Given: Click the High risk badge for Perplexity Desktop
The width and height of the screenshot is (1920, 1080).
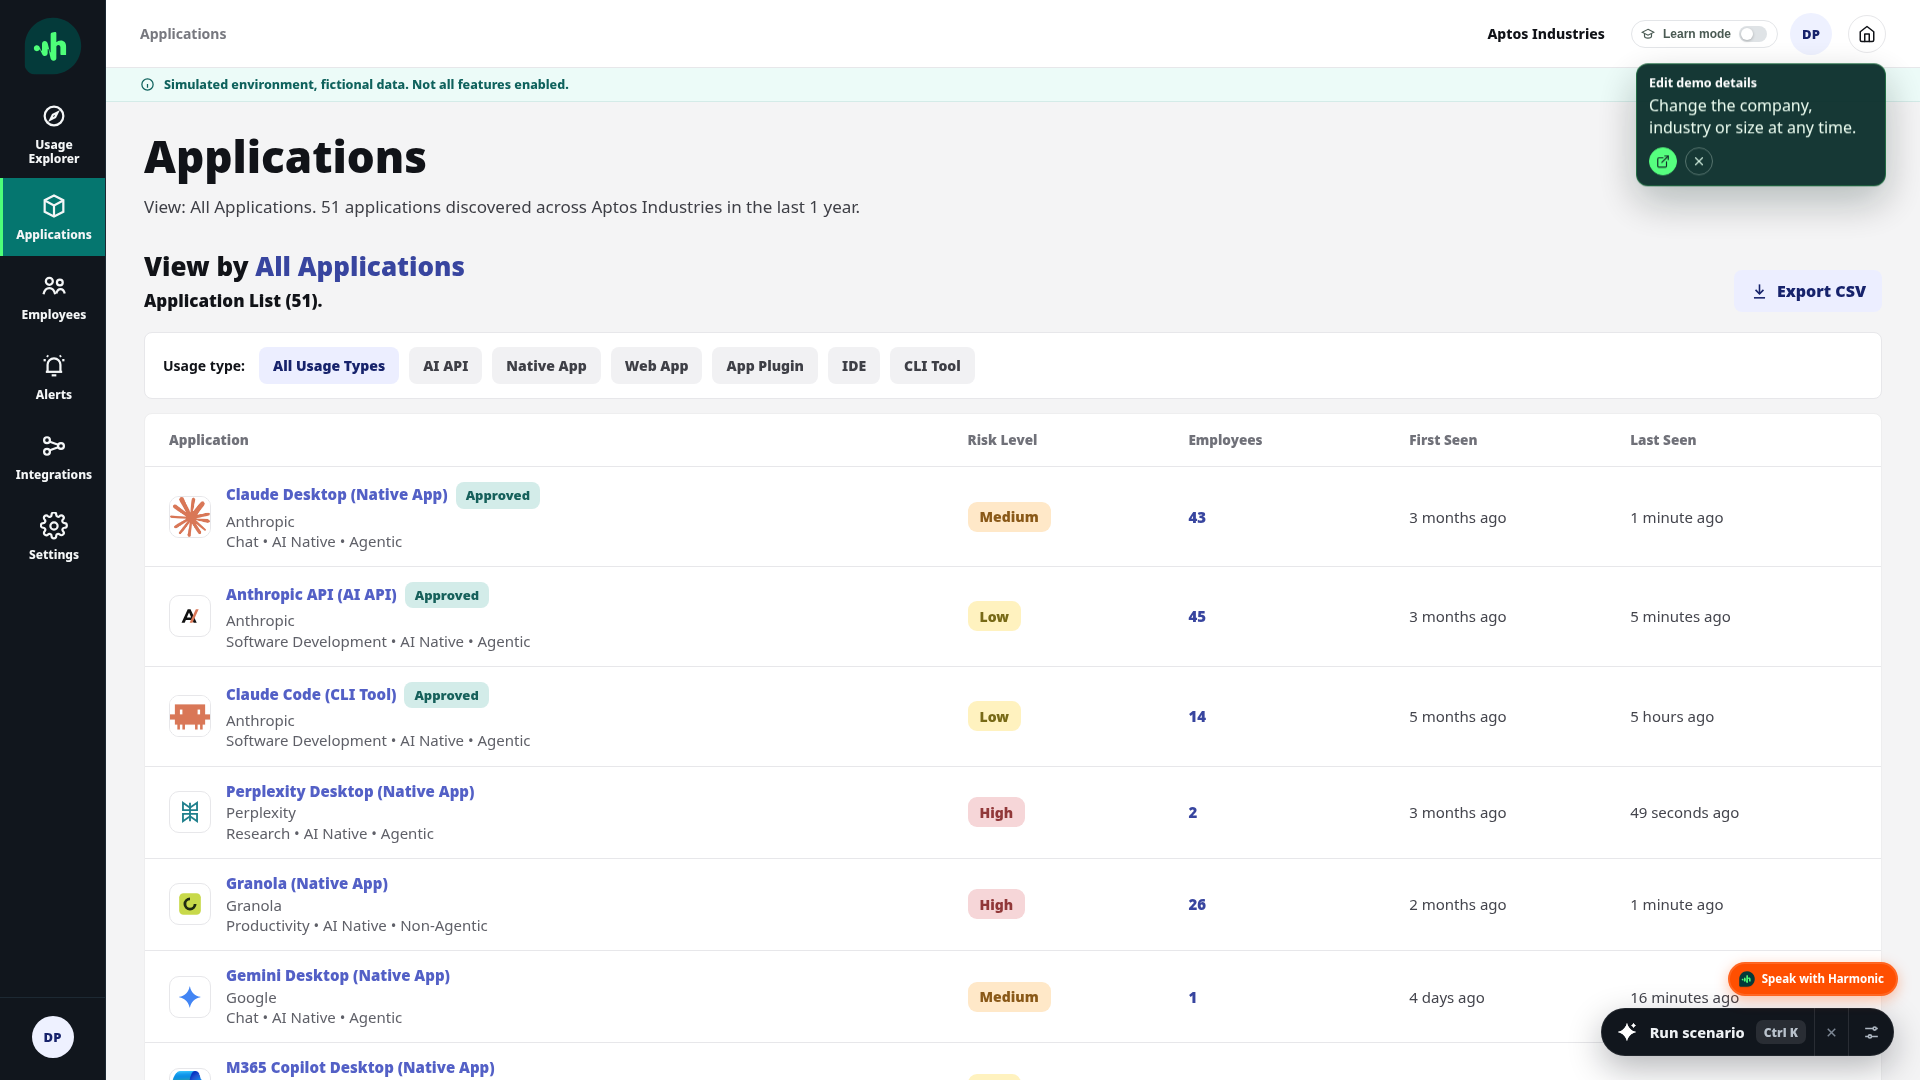Looking at the screenshot, I should [x=996, y=813].
